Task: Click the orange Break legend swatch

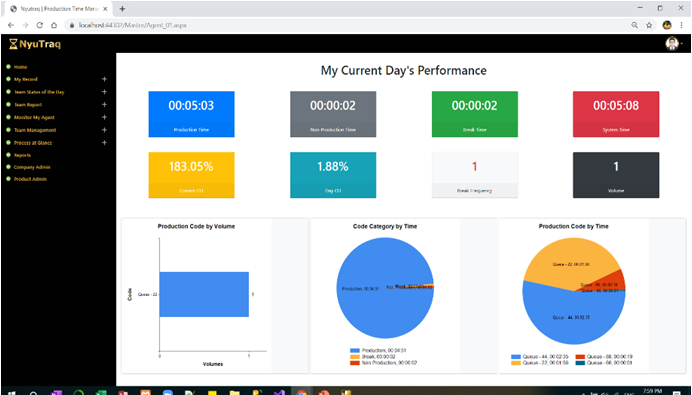Action: click(355, 357)
